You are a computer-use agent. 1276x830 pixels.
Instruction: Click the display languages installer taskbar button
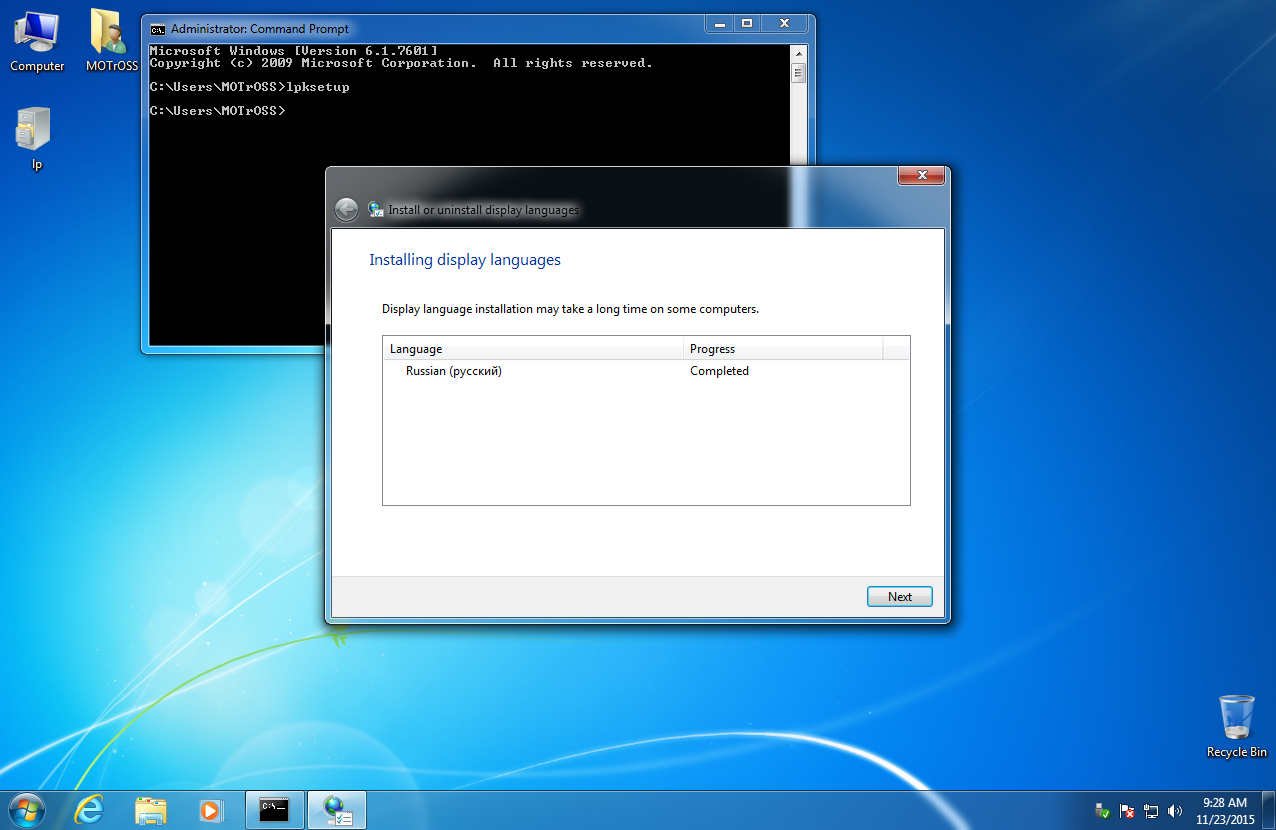pyautogui.click(x=337, y=809)
